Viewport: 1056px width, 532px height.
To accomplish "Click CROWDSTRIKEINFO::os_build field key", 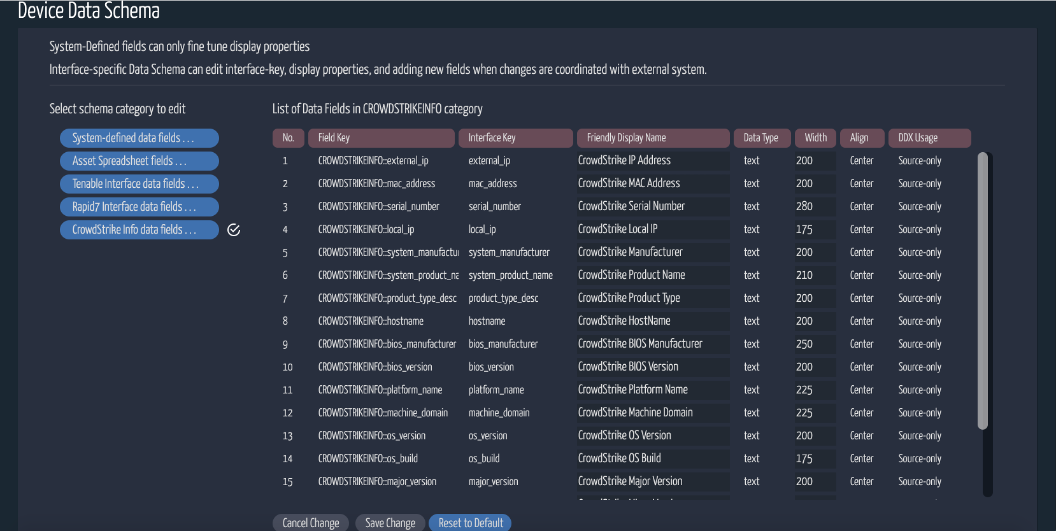I will [368, 459].
